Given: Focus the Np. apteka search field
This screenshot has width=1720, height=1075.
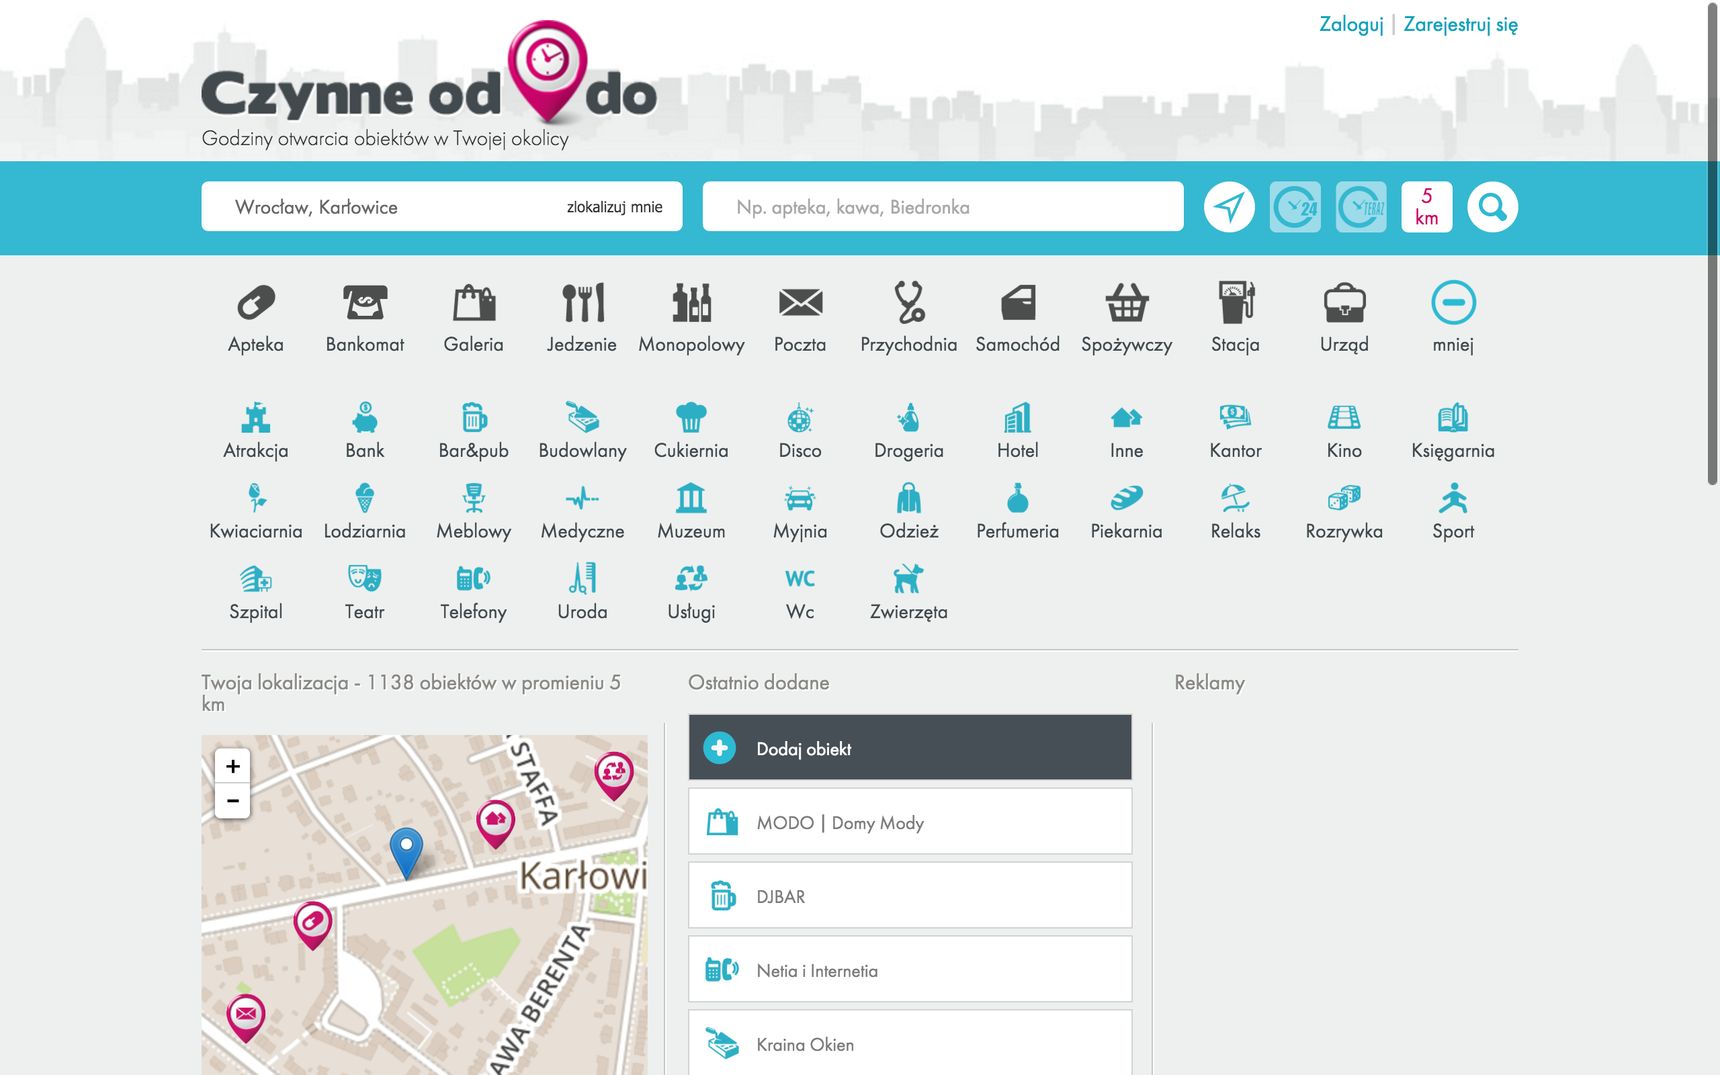Looking at the screenshot, I should pyautogui.click(x=943, y=206).
